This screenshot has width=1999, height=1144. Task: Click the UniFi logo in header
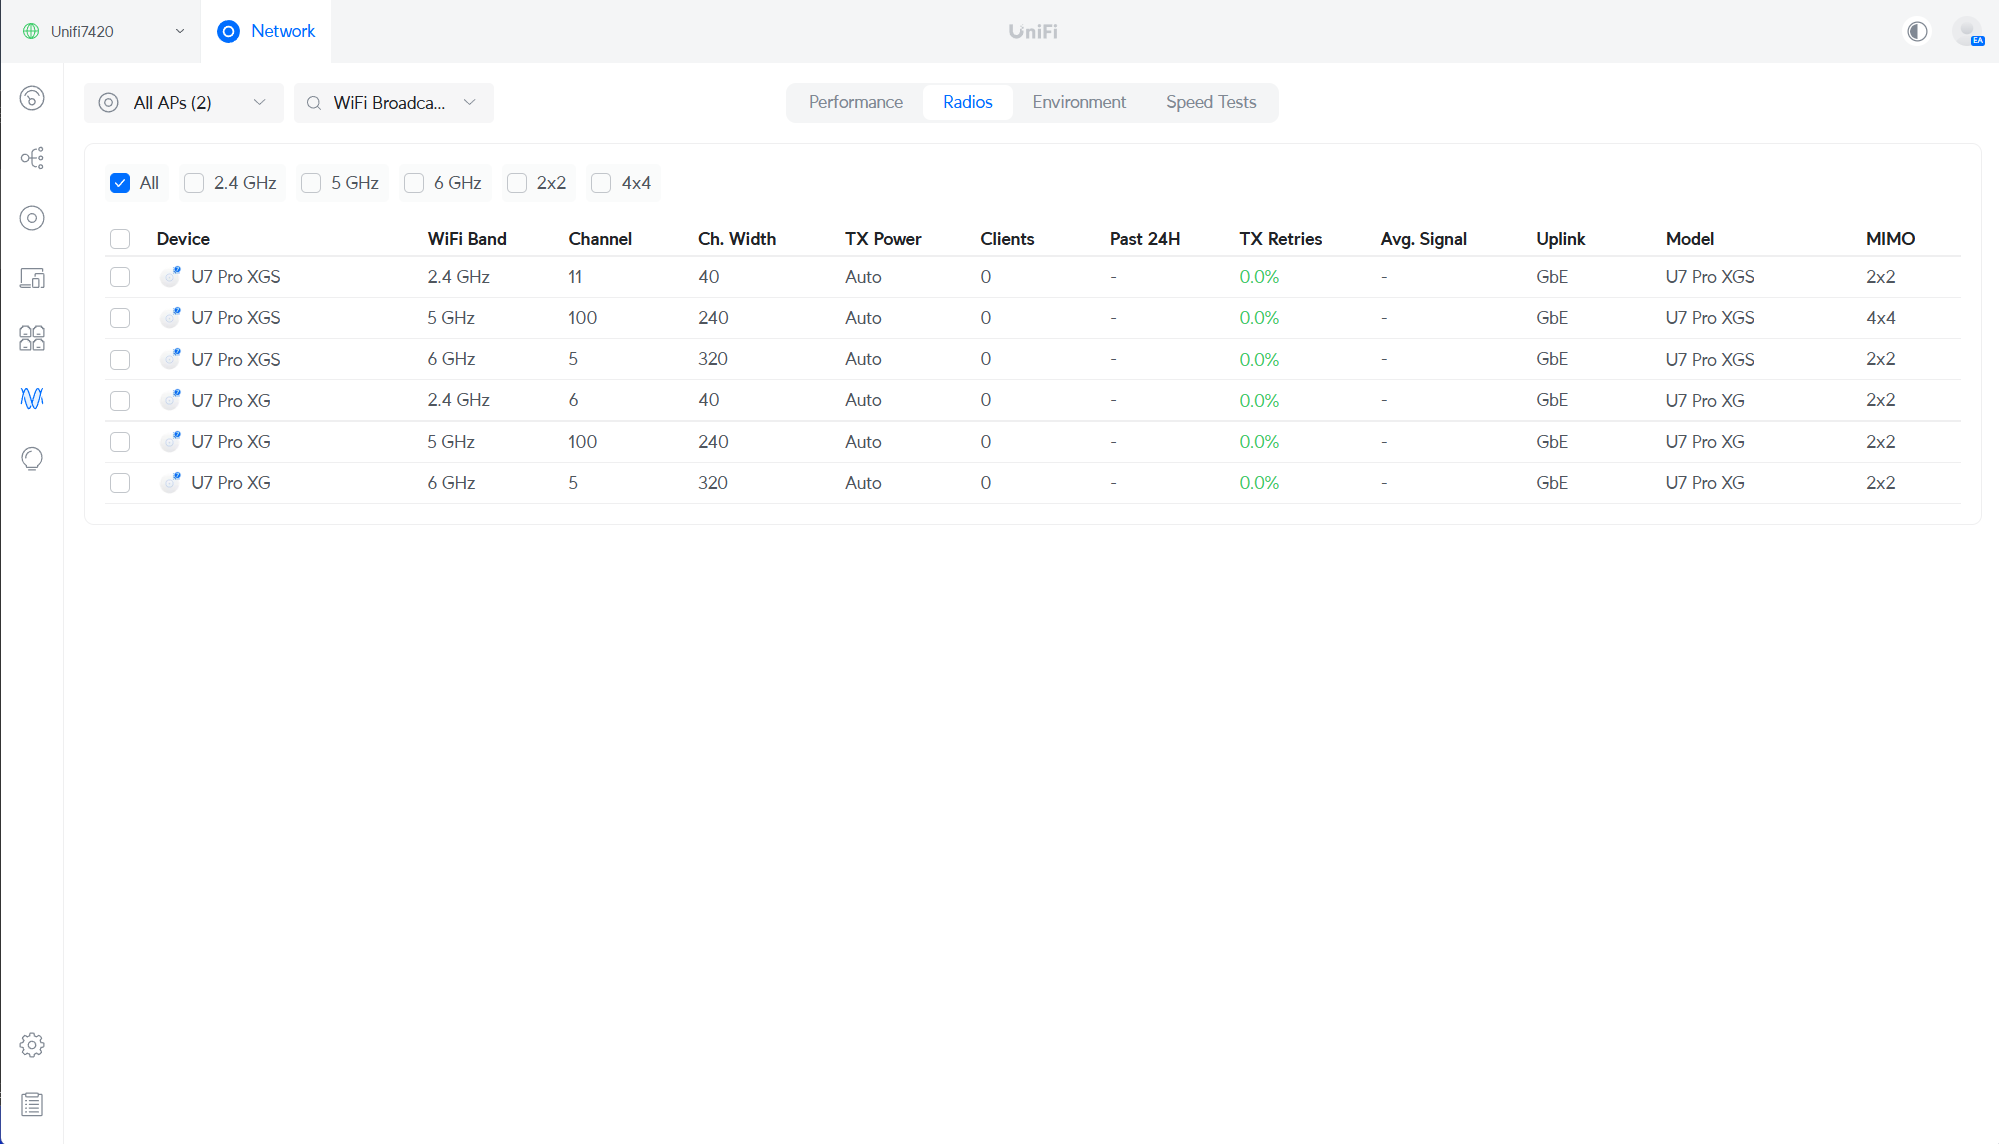[1033, 31]
